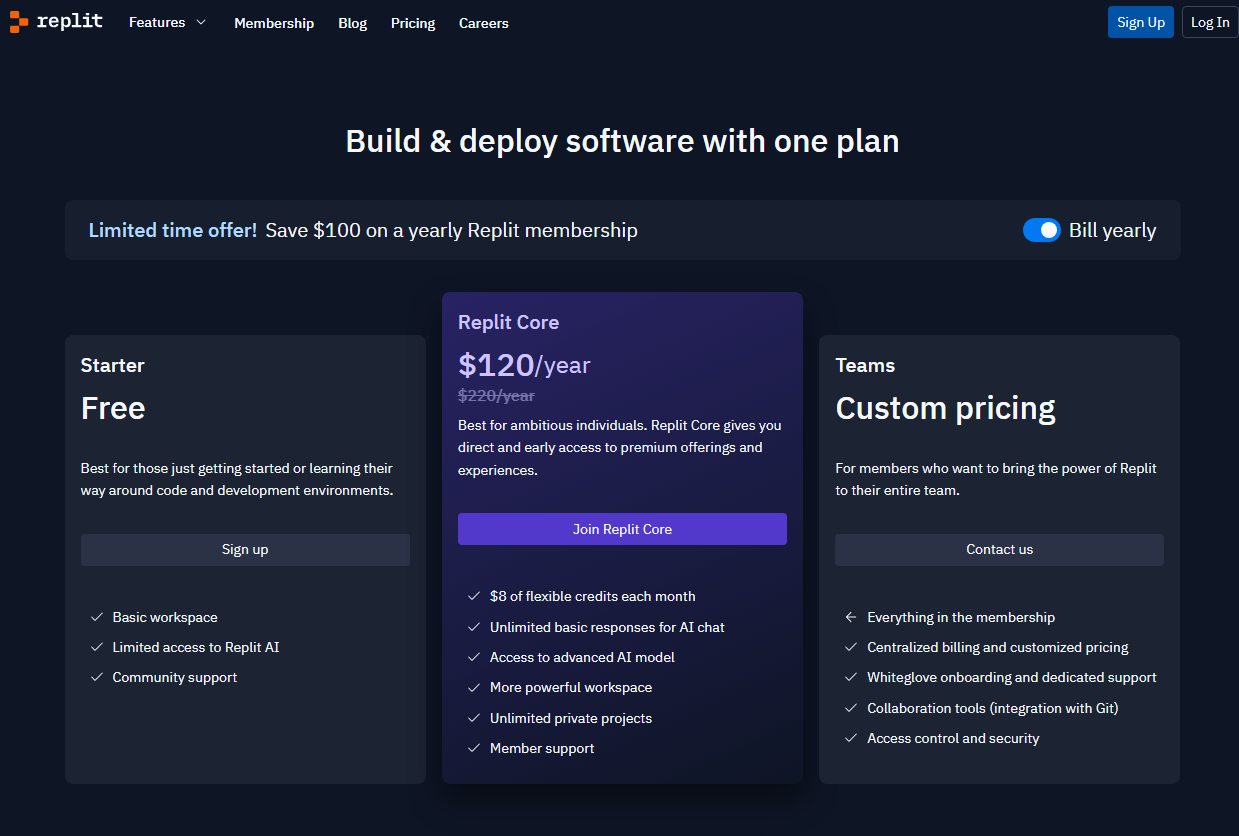This screenshot has width=1239, height=836.
Task: Click the 'Bill yearly' label
Action: click(1112, 230)
